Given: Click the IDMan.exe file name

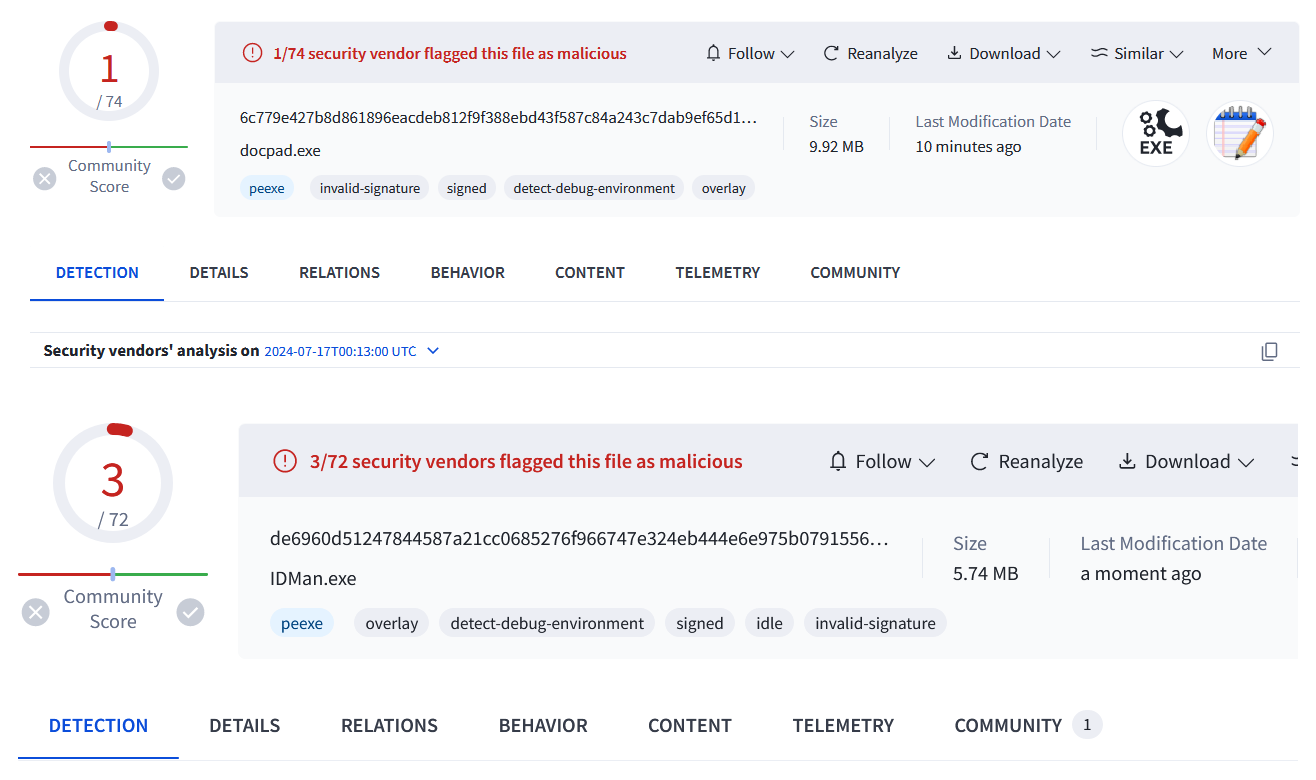Looking at the screenshot, I should (313, 578).
